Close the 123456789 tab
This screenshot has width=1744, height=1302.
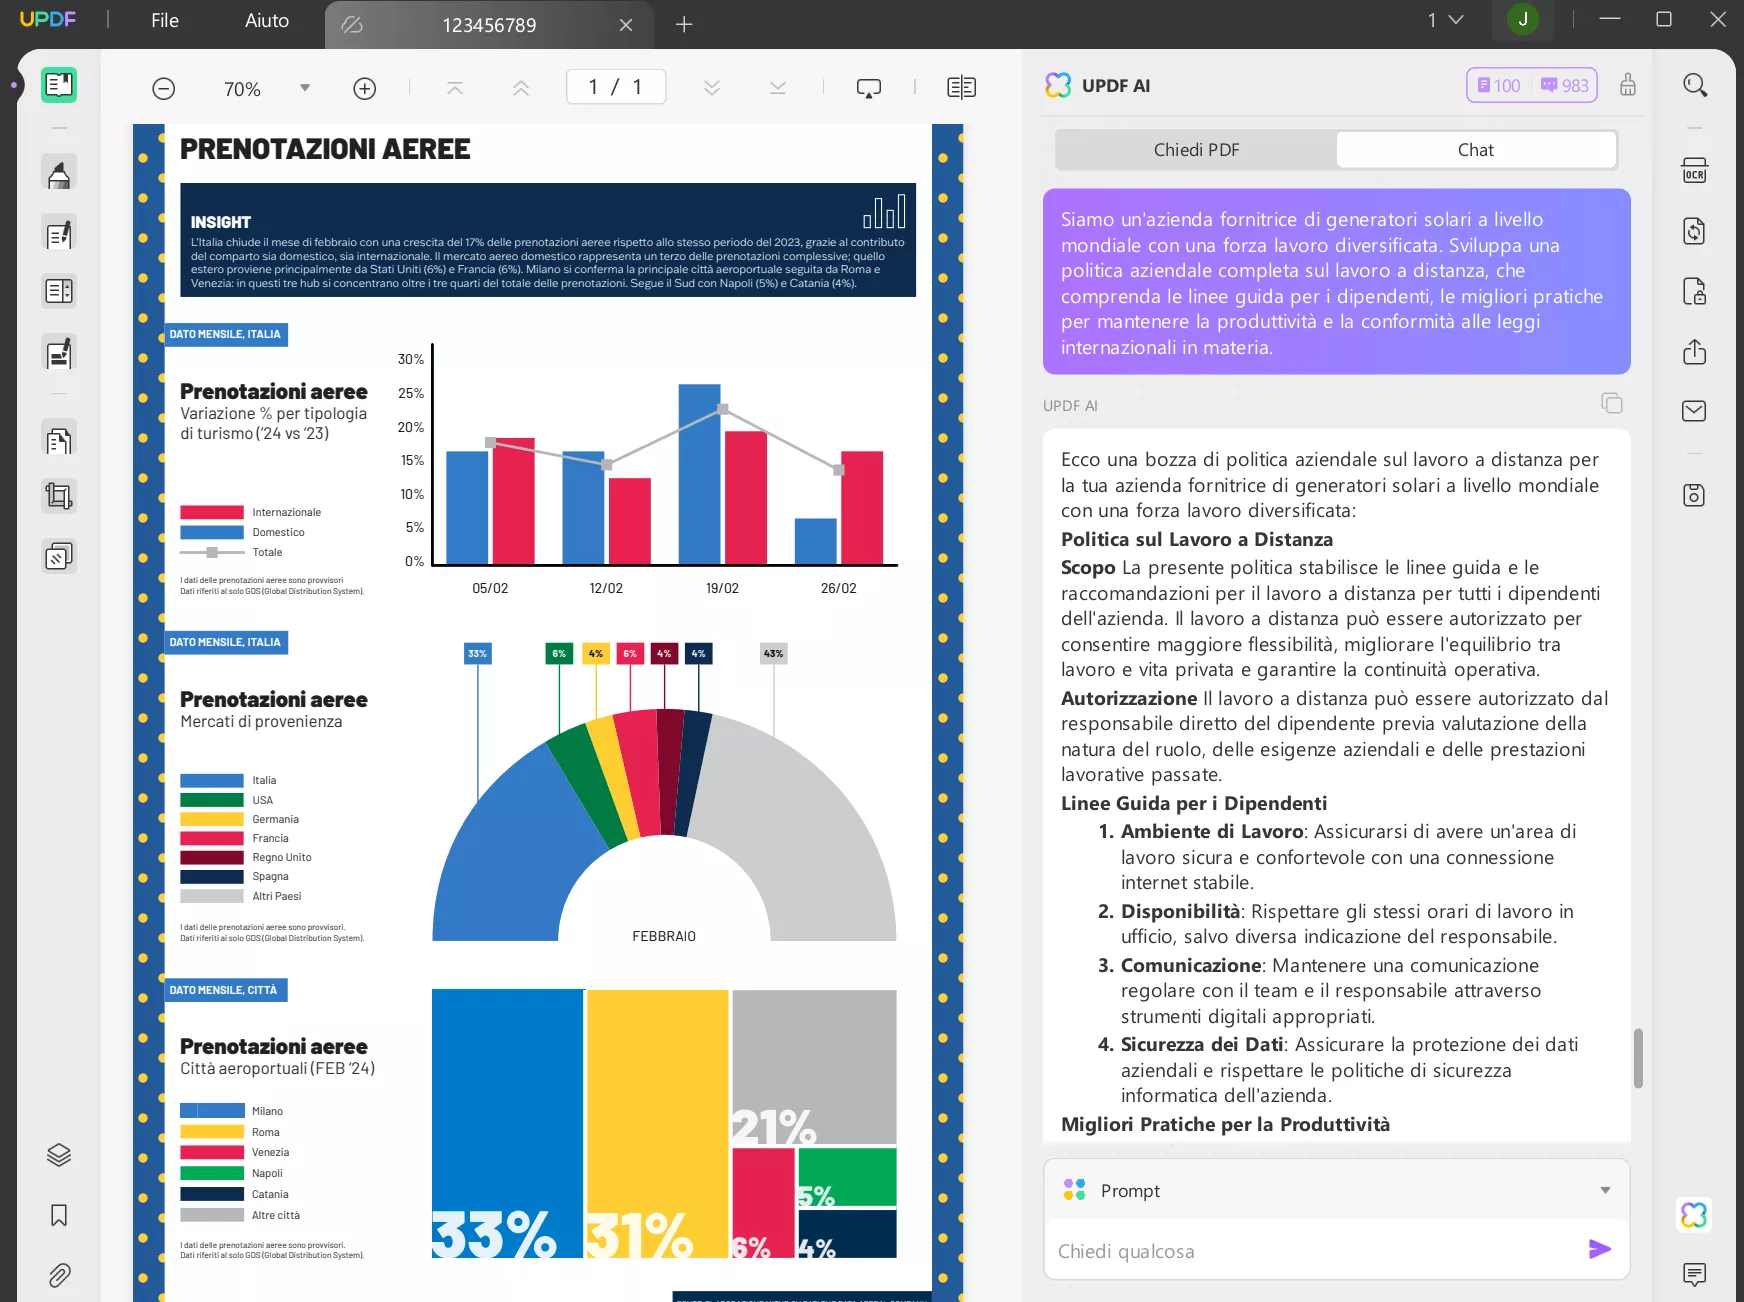coord(626,25)
